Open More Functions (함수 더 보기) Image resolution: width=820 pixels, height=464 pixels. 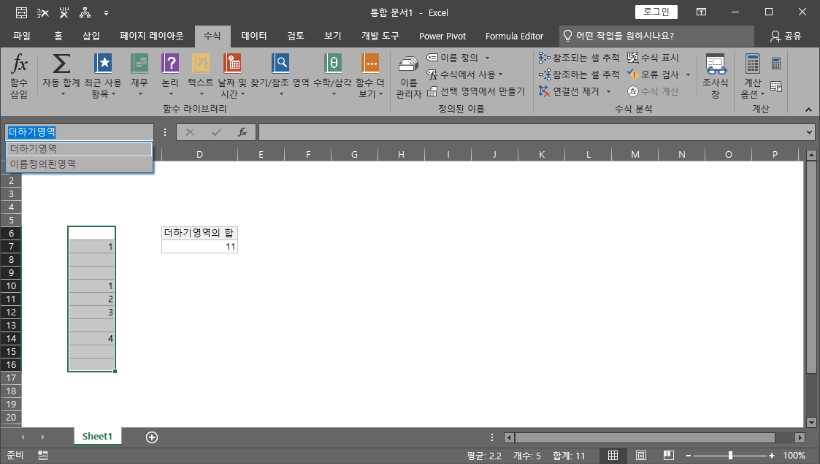370,76
